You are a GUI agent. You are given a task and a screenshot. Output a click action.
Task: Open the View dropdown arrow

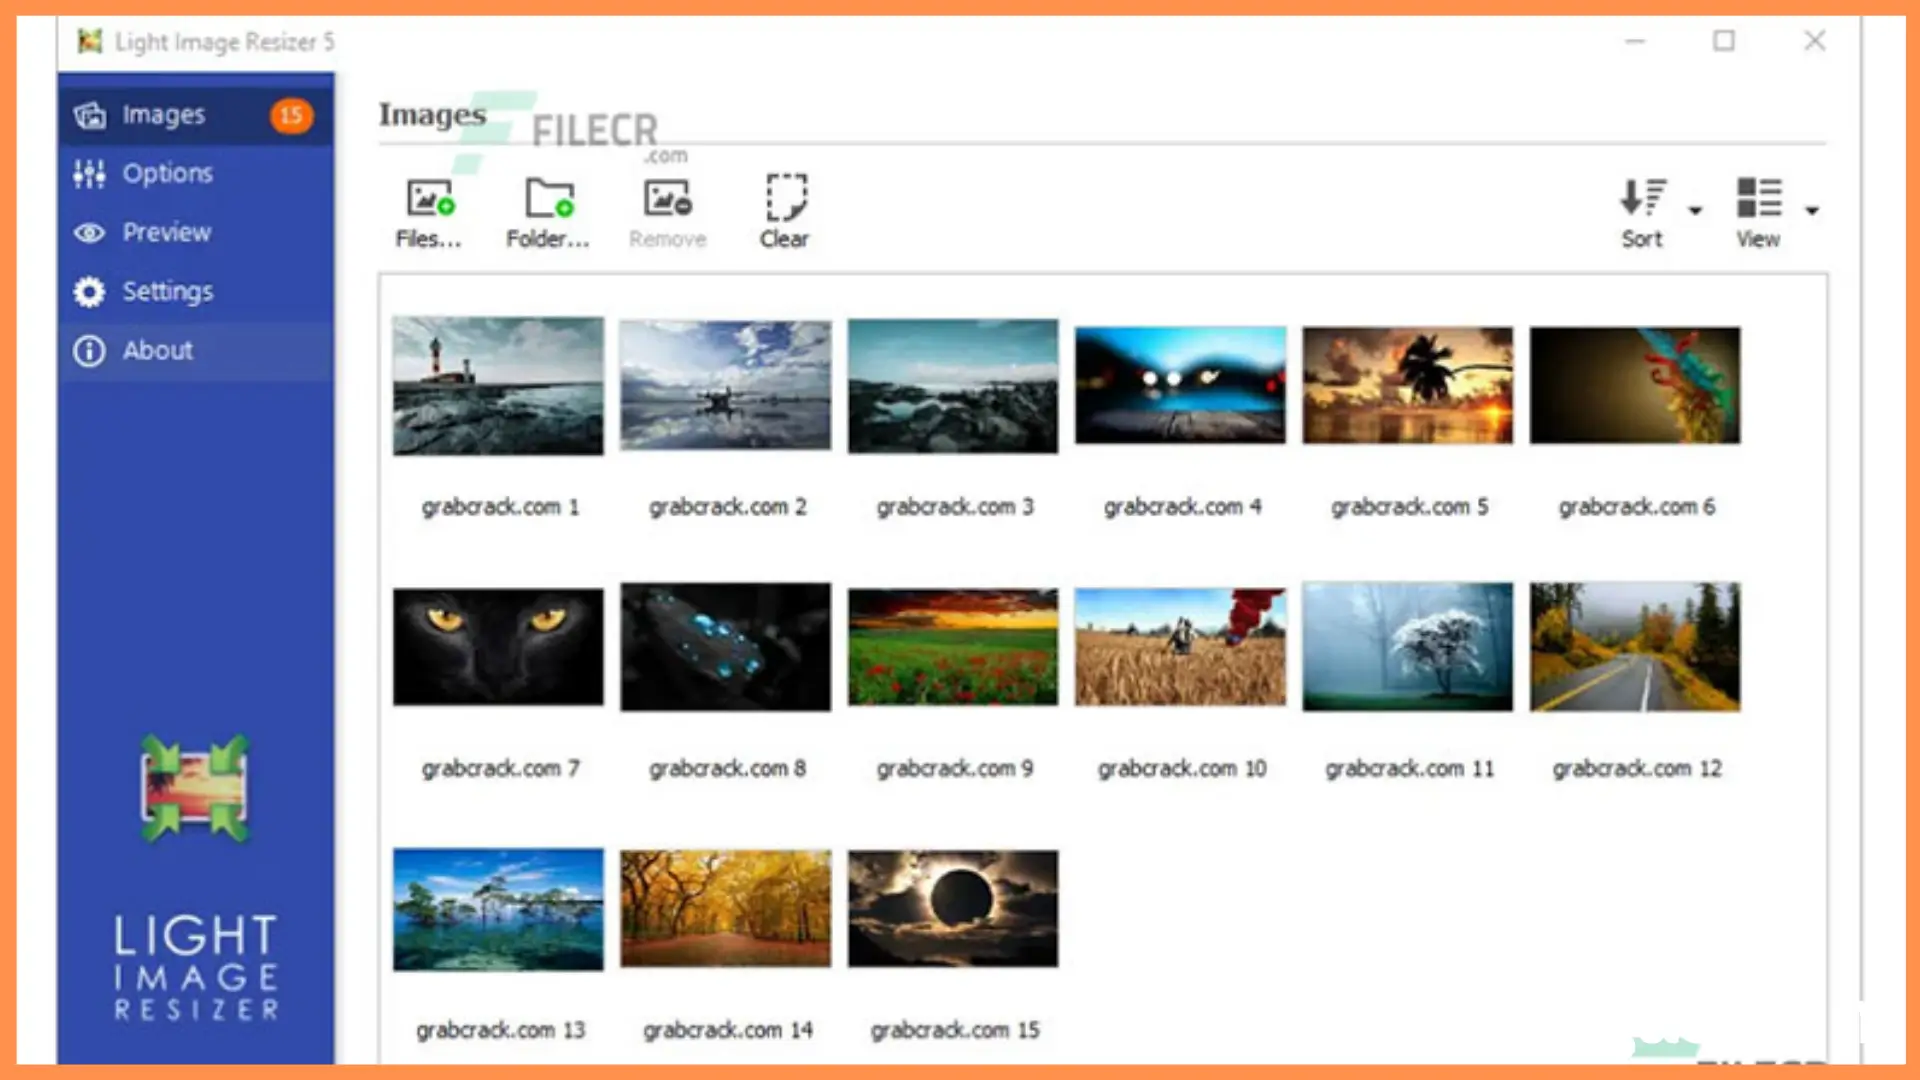pyautogui.click(x=1811, y=210)
